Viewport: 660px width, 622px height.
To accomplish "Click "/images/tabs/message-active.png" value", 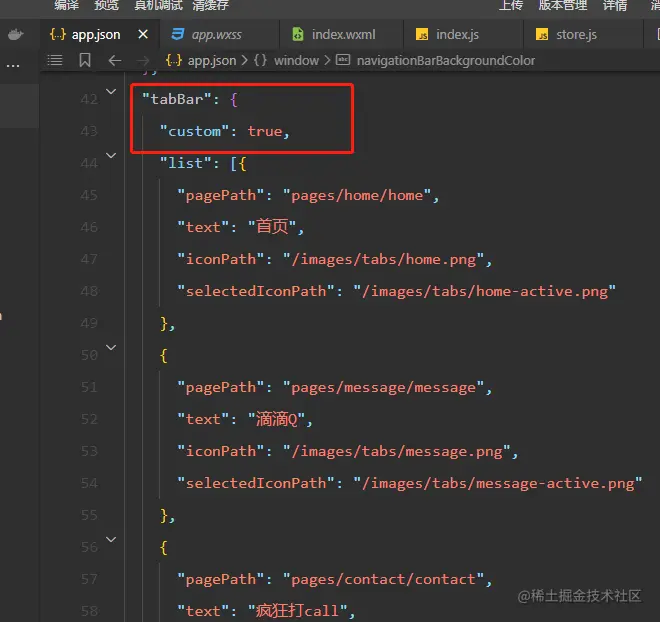I will tap(498, 483).
